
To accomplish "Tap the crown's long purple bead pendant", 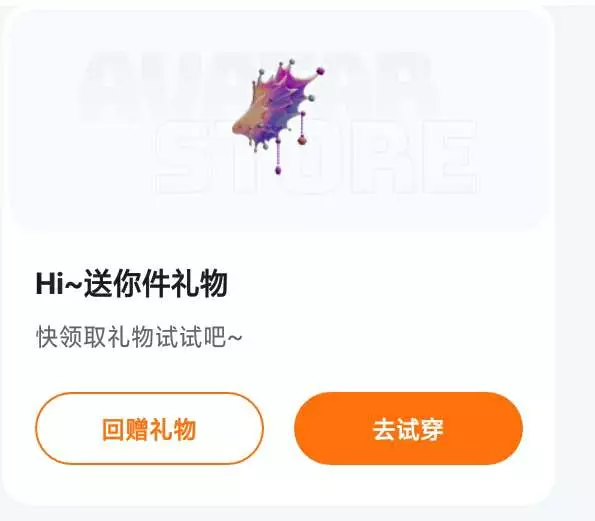I will [278, 156].
